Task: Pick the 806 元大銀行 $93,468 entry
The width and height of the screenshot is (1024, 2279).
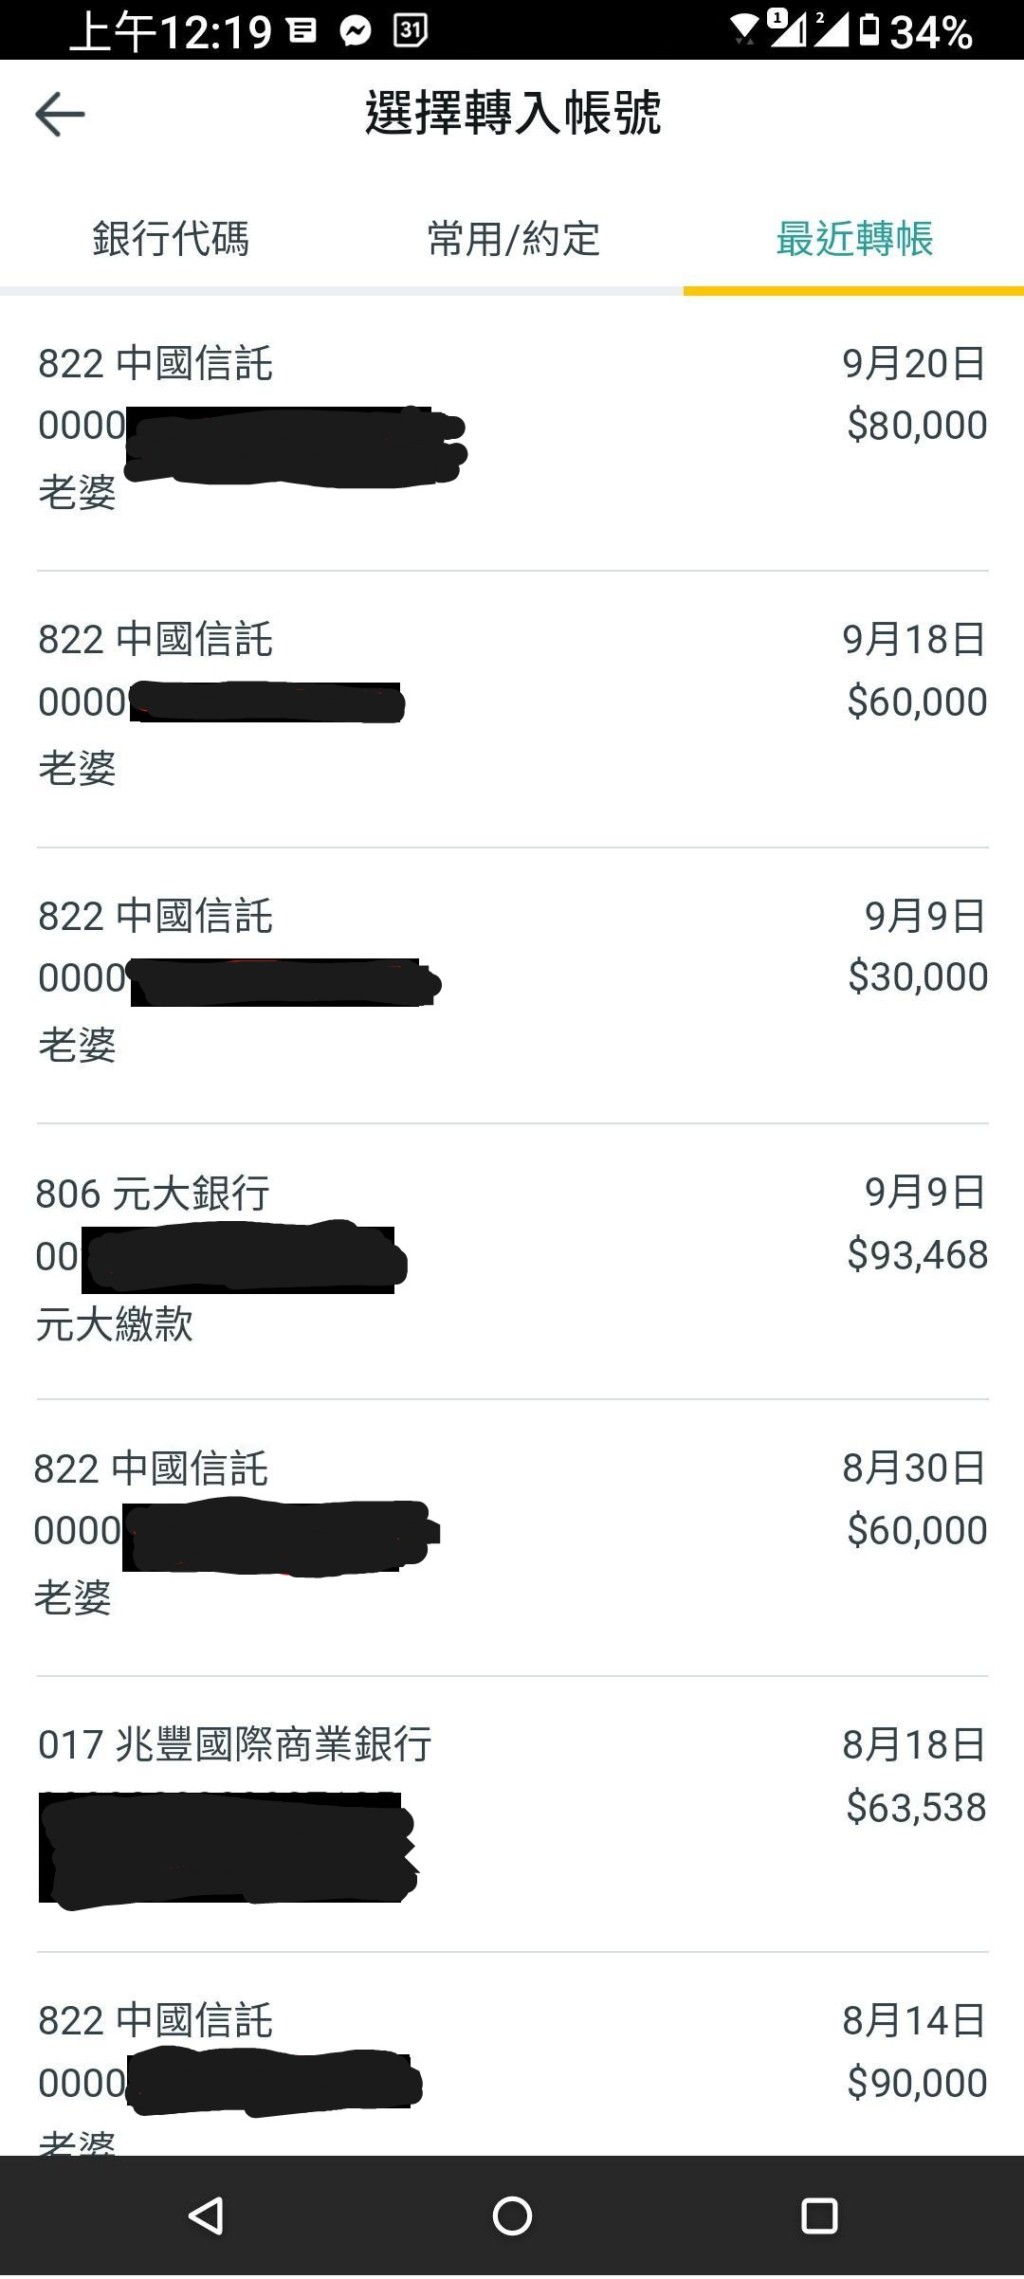Action: 512,1258
